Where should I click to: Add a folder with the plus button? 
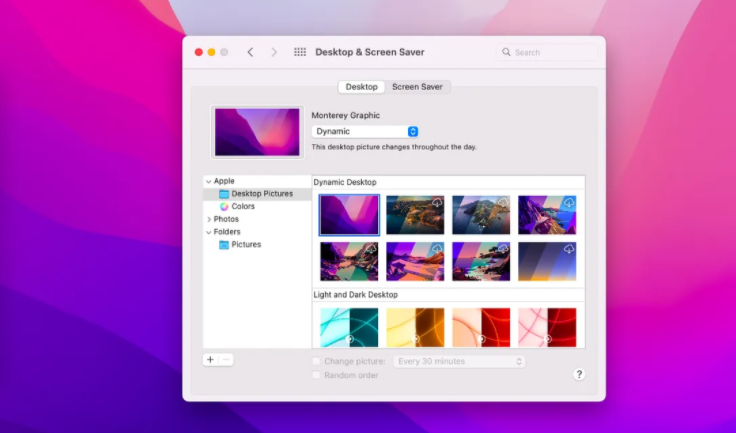(210, 360)
